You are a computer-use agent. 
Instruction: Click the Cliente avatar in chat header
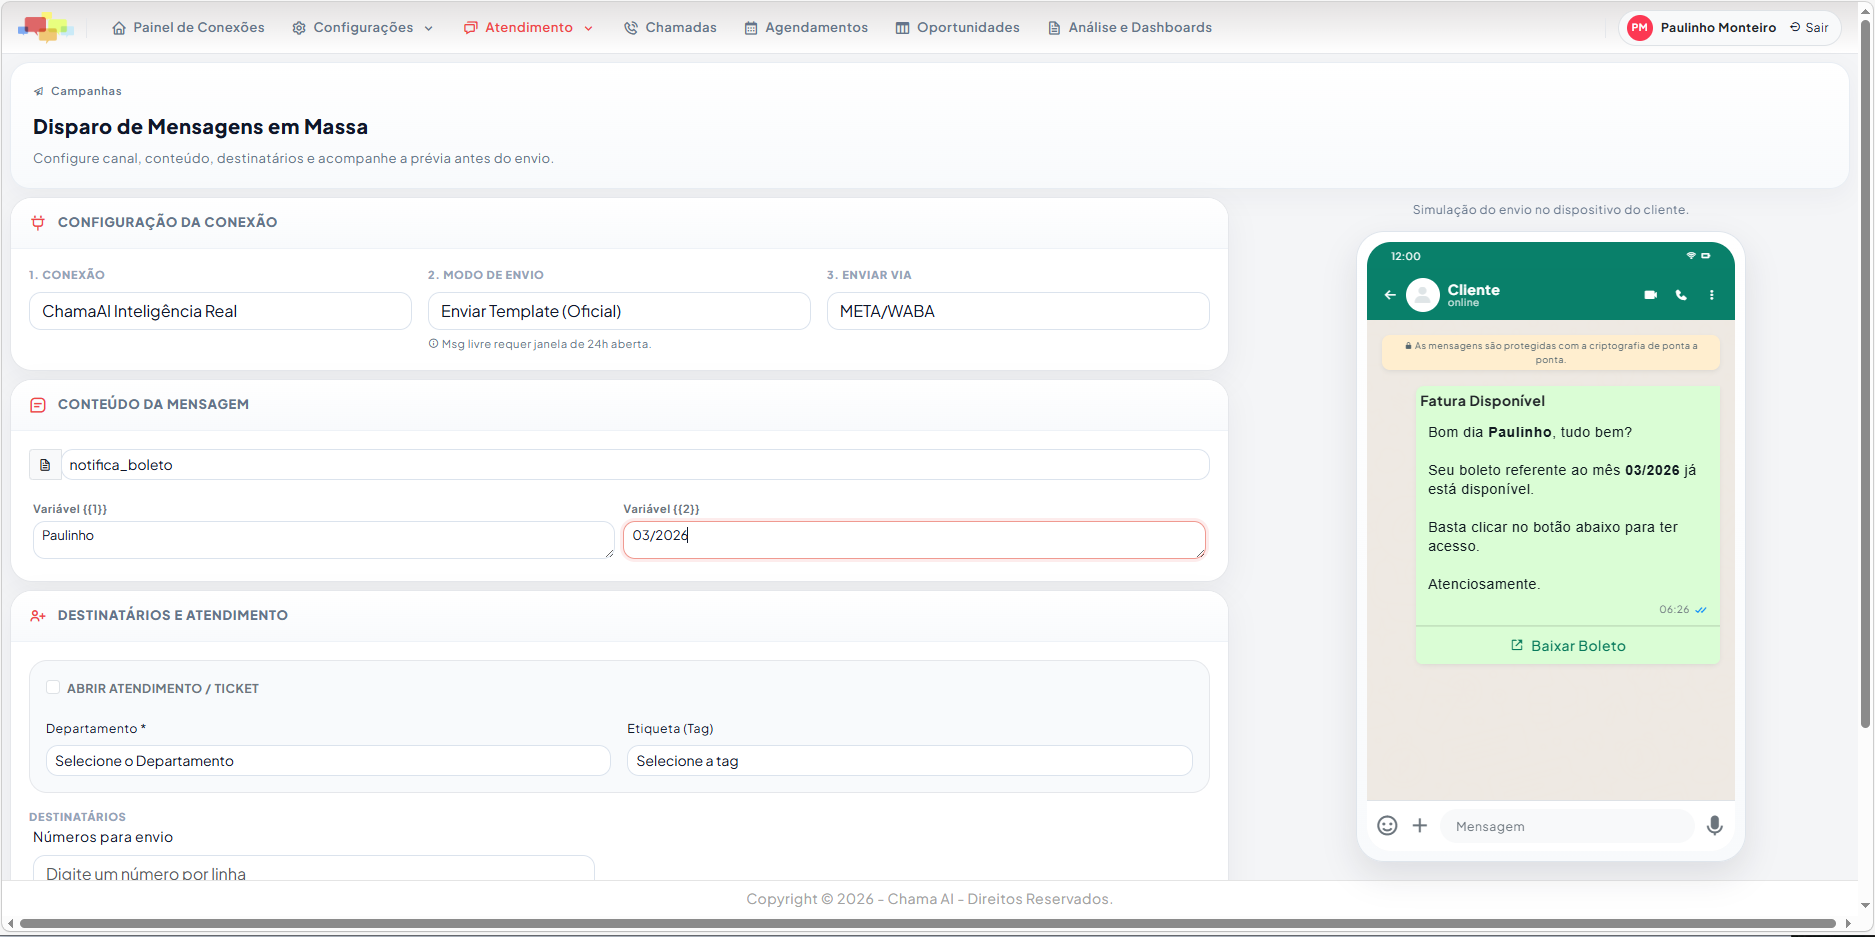point(1423,295)
